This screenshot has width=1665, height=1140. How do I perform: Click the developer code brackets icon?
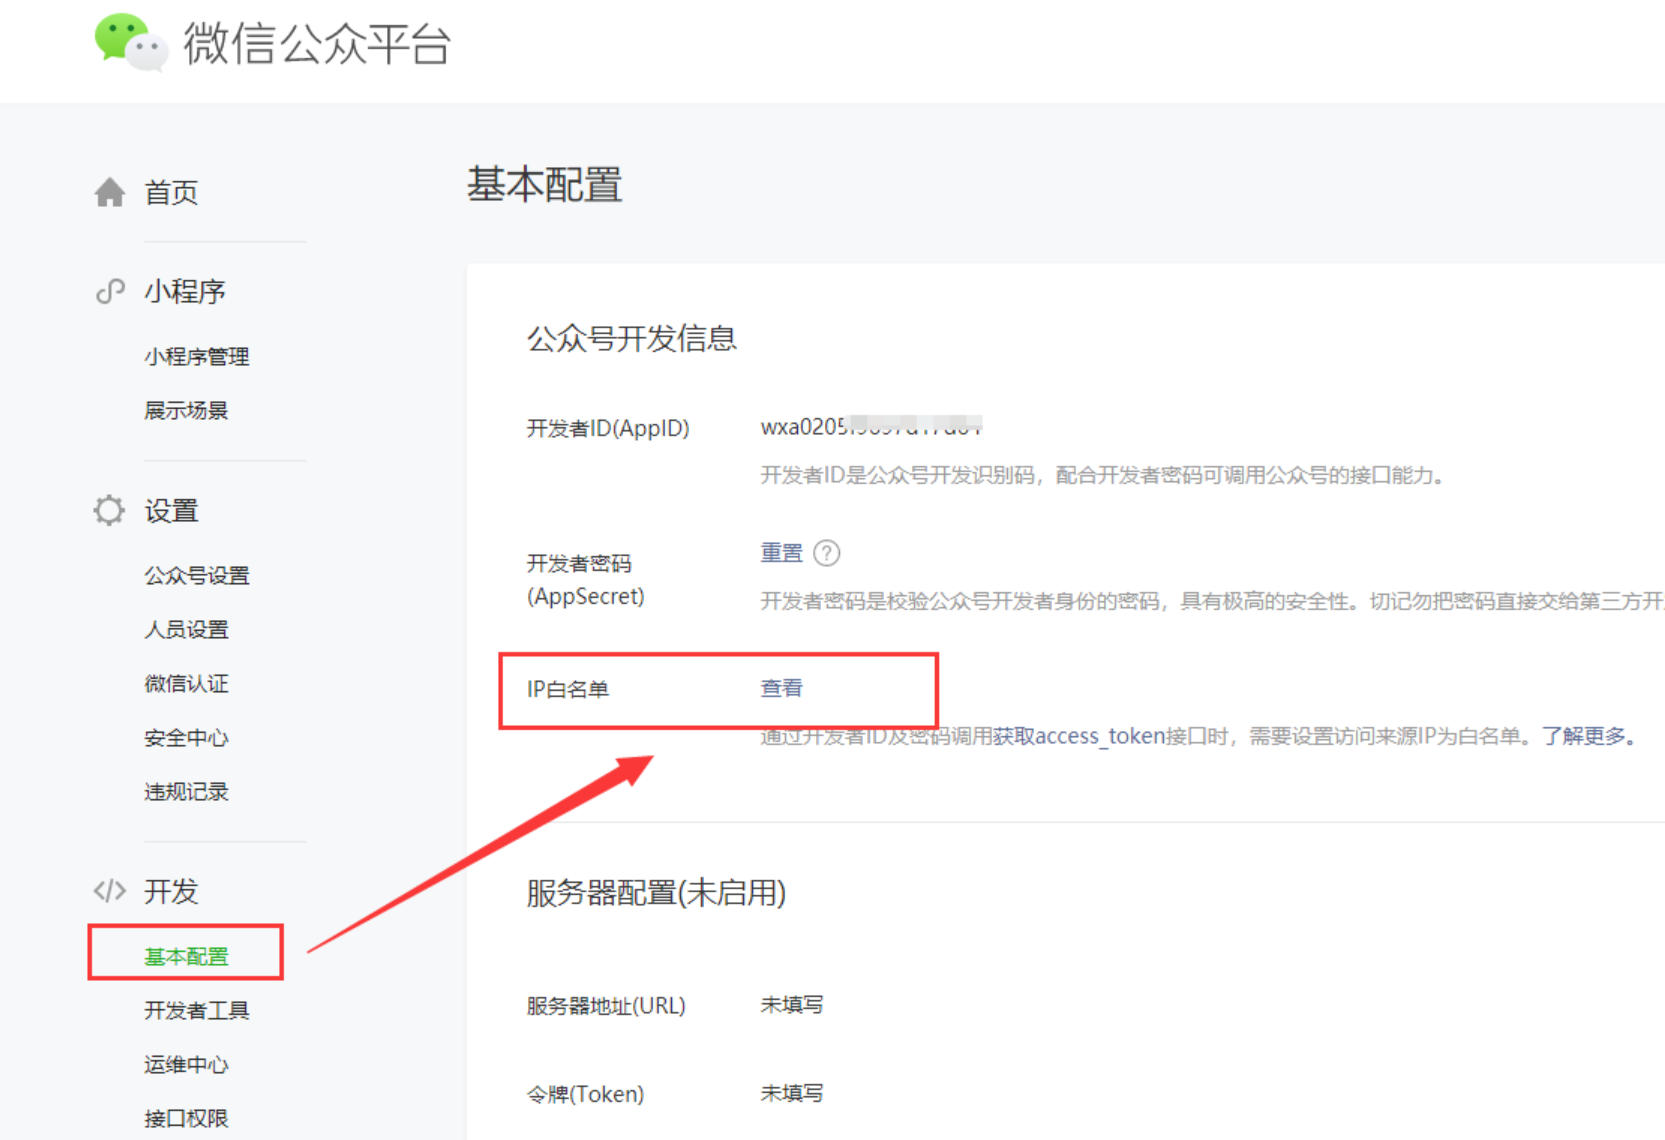click(x=110, y=890)
